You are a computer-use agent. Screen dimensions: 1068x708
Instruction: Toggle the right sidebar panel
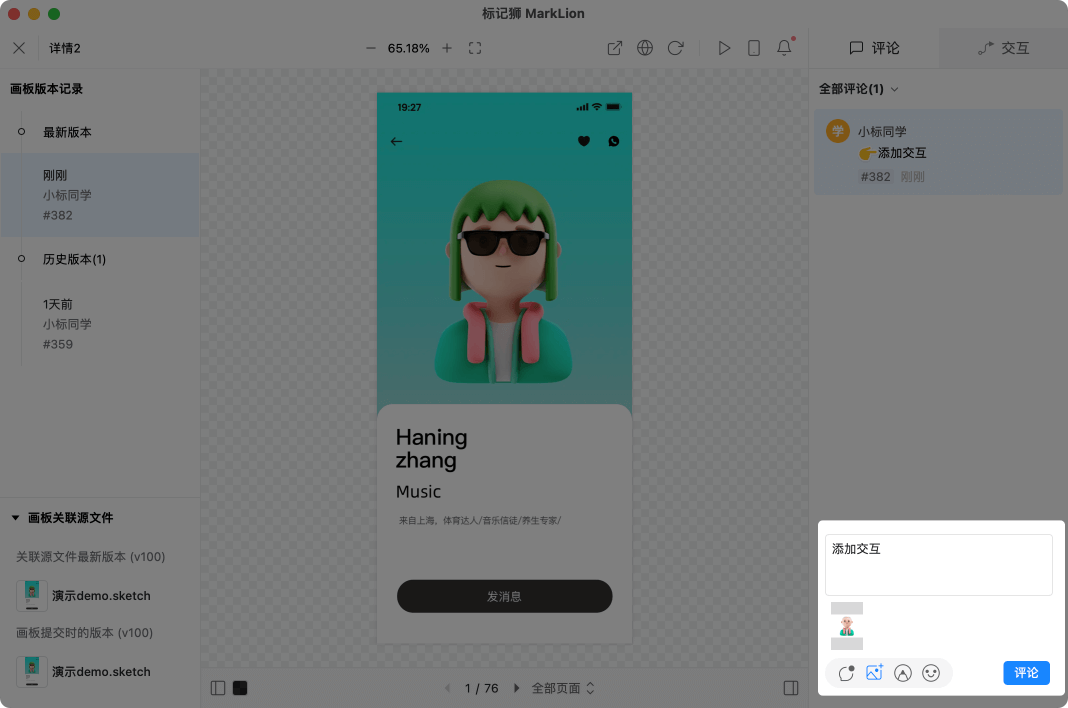pos(791,688)
